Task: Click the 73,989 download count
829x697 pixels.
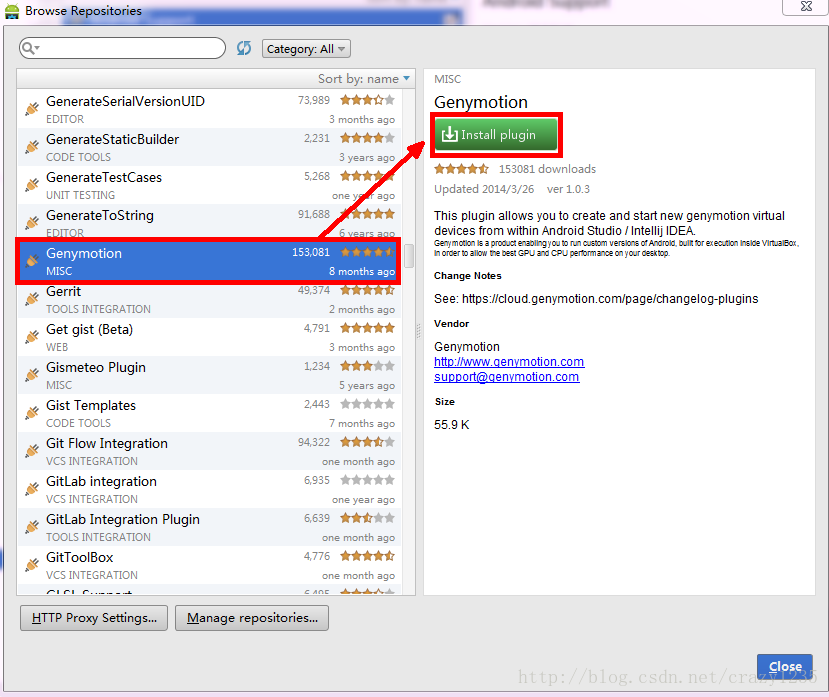Action: click(x=314, y=100)
